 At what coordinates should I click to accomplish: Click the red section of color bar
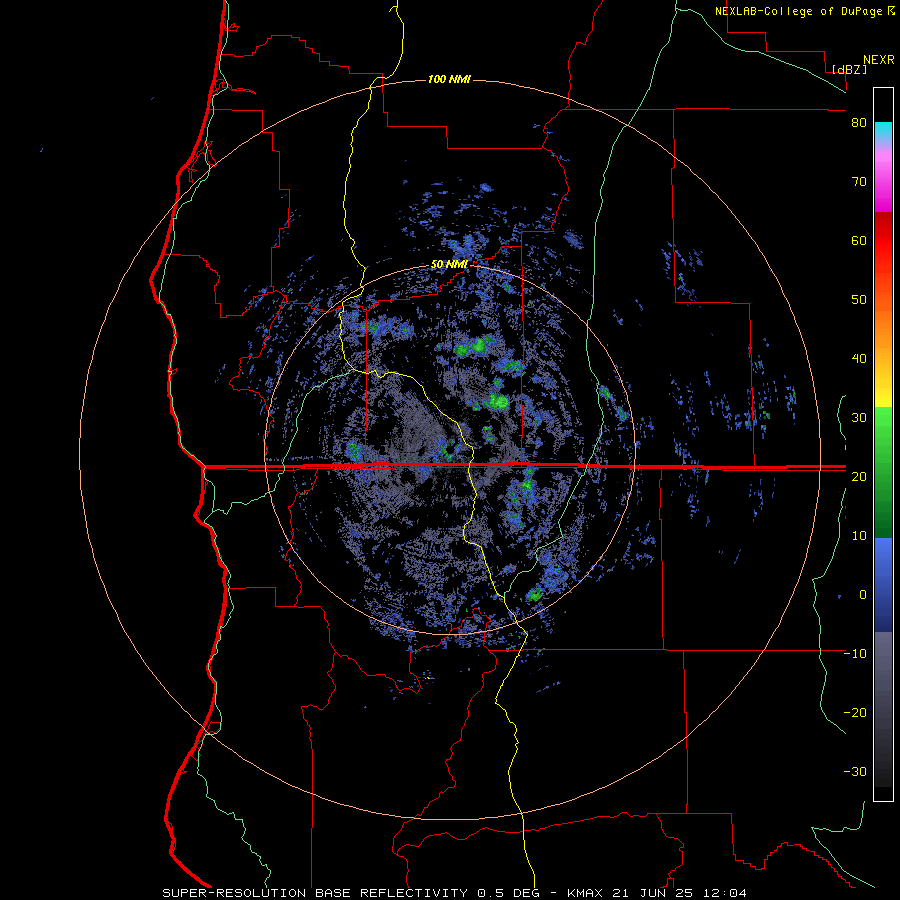[883, 241]
